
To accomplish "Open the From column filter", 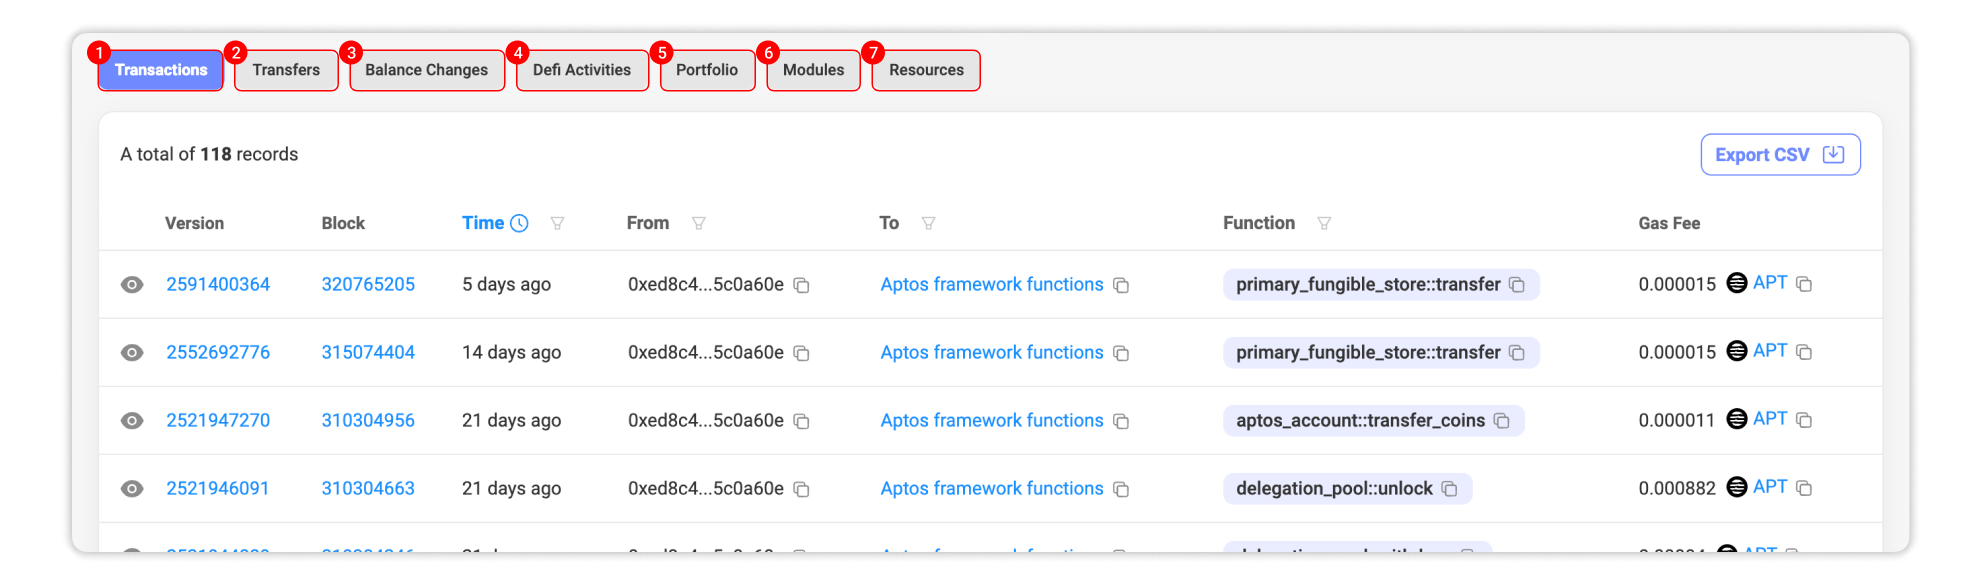I will (x=699, y=223).
